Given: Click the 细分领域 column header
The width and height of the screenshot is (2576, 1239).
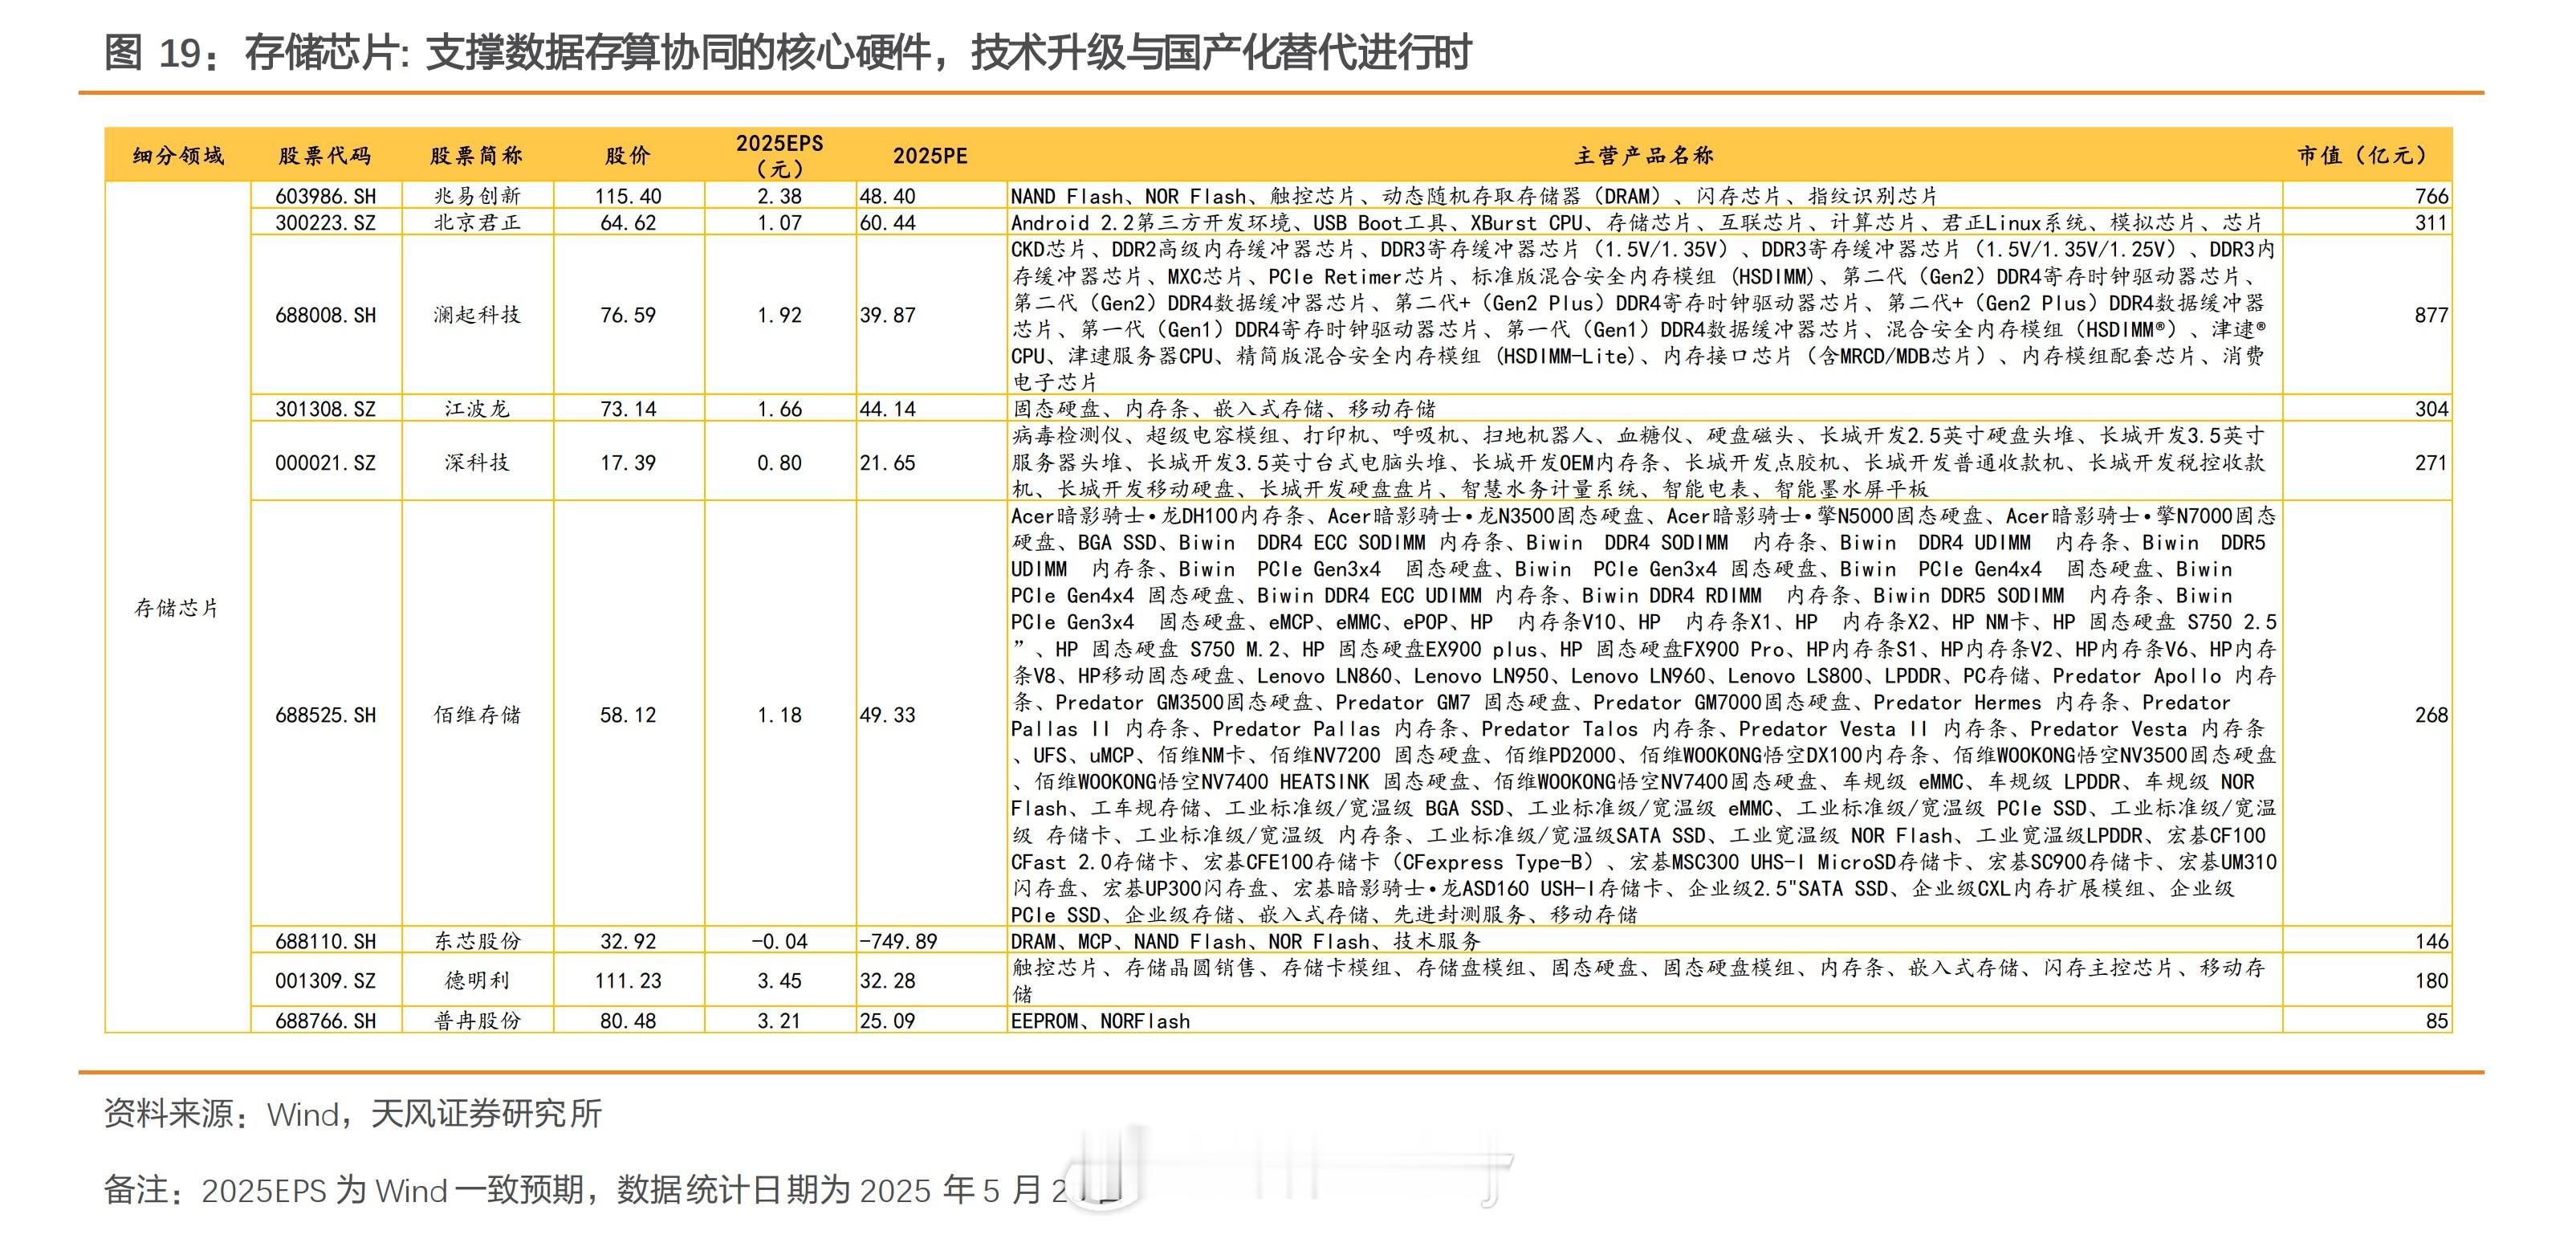Looking at the screenshot, I should (x=178, y=155).
